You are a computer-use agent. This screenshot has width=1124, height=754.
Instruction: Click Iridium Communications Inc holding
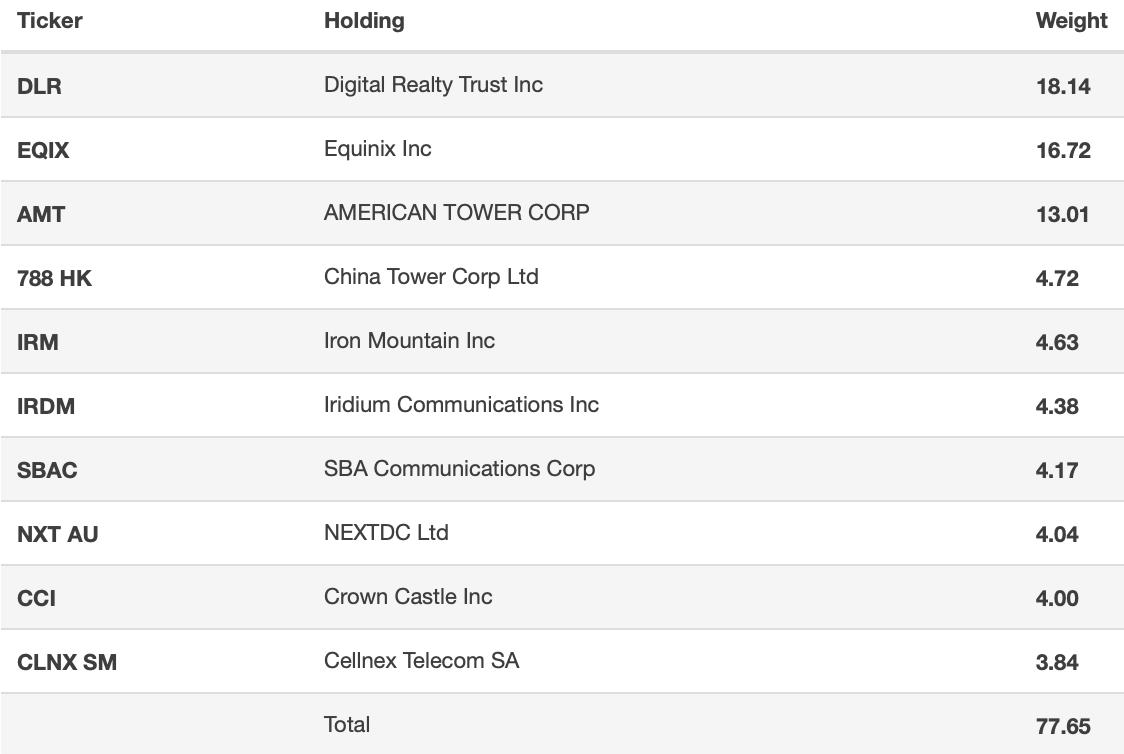coord(462,404)
